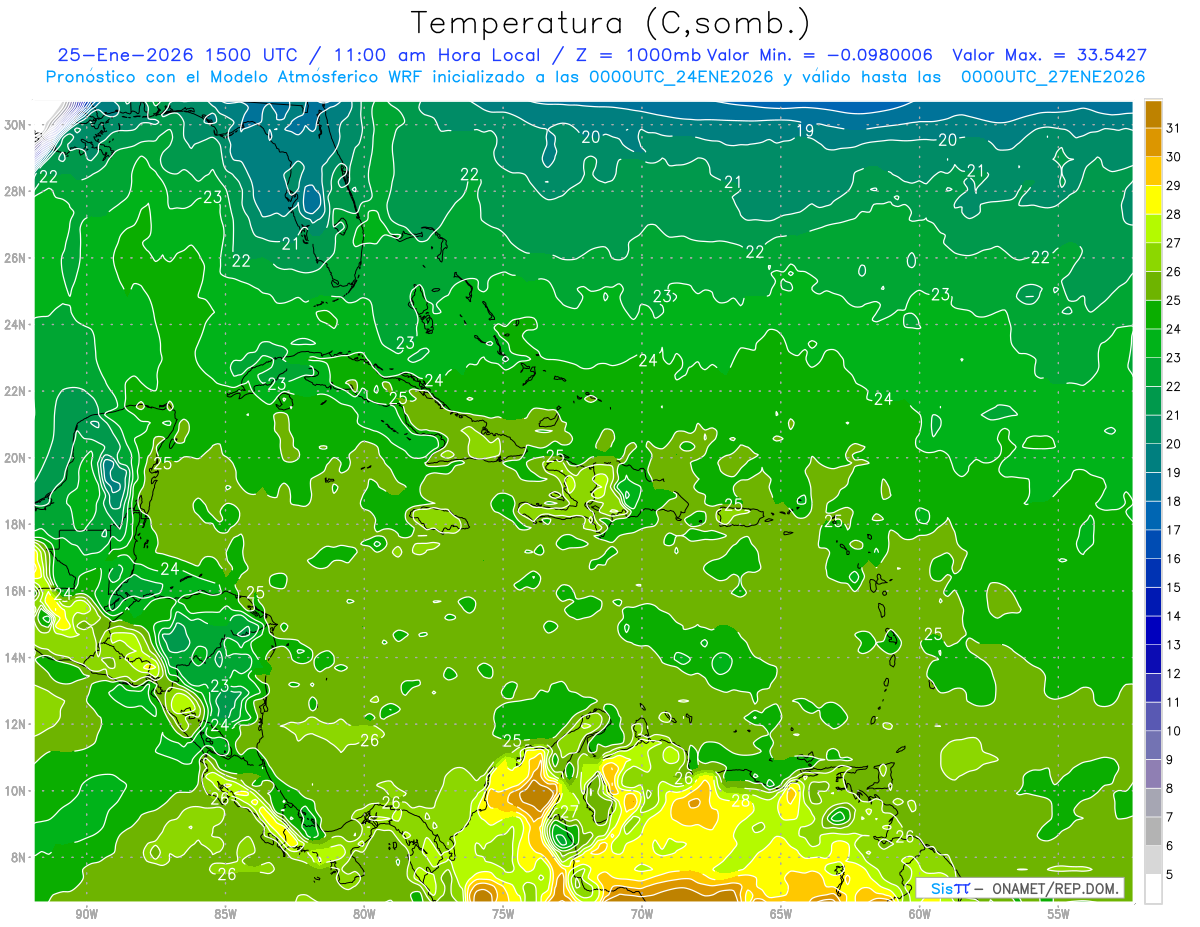The image size is (1200, 927).
Task: Click the '0000UTC_24ENE2026' initialization time
Action: pyautogui.click(x=682, y=76)
